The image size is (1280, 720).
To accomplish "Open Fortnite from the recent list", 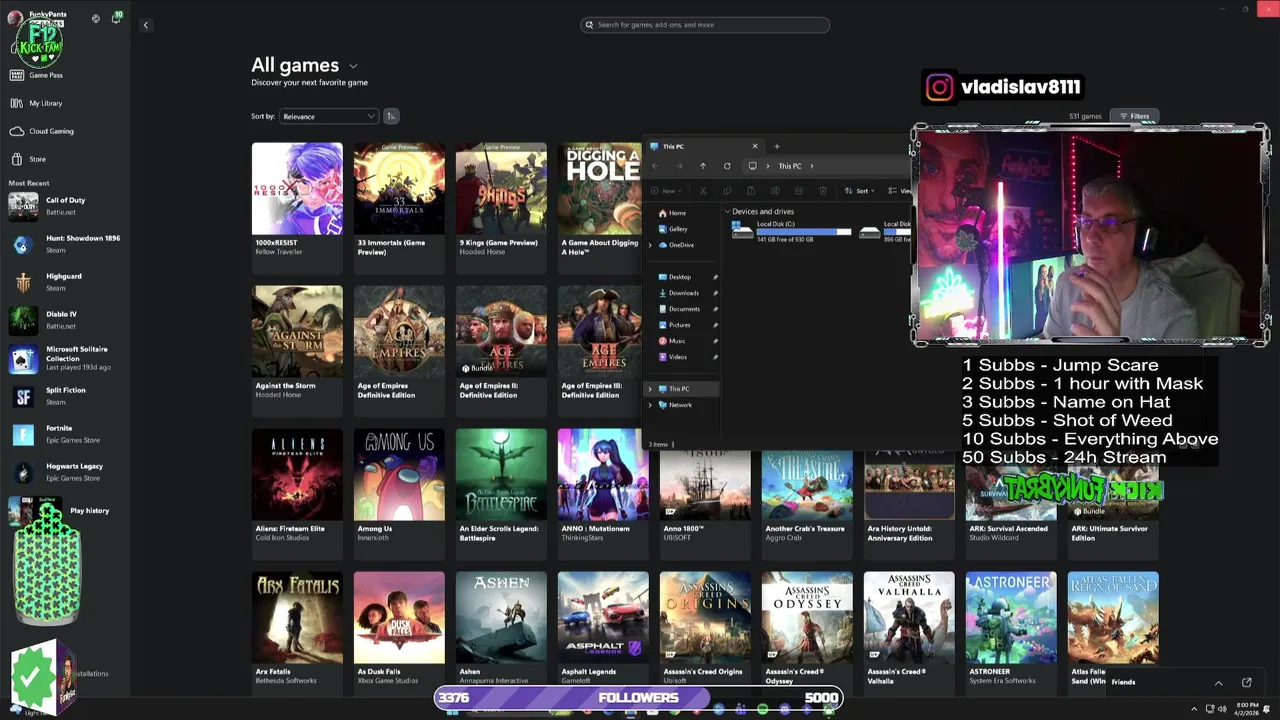I will pos(65,434).
